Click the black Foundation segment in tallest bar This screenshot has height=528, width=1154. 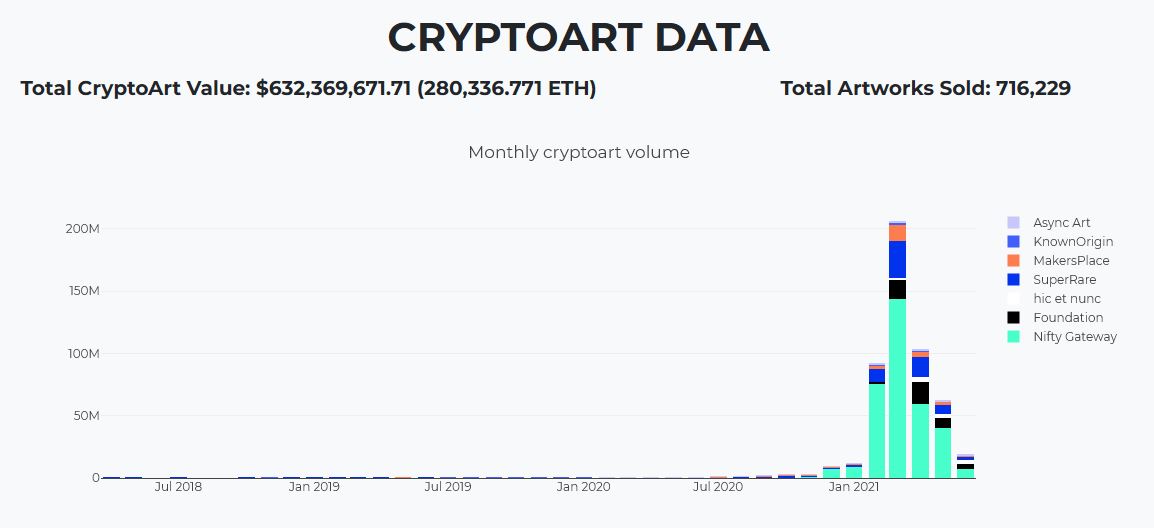pyautogui.click(x=897, y=289)
